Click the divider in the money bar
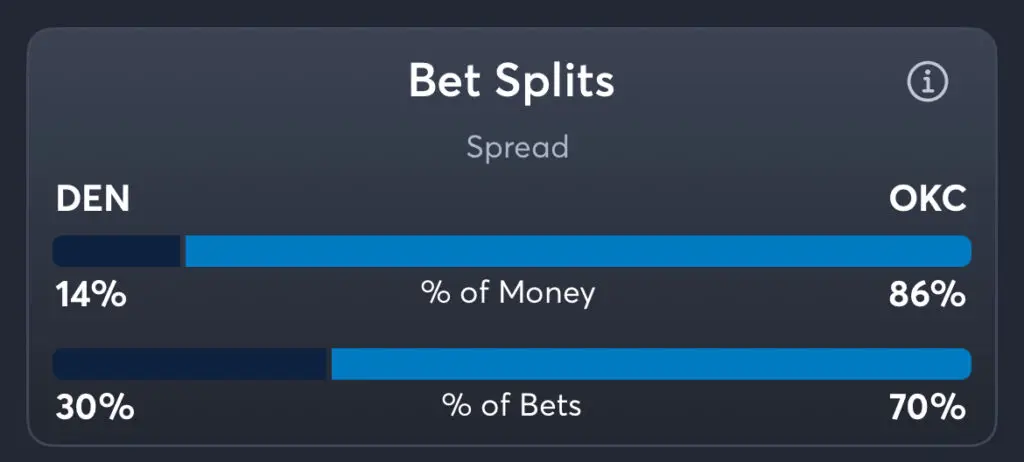This screenshot has height=462, width=1024. tap(183, 251)
